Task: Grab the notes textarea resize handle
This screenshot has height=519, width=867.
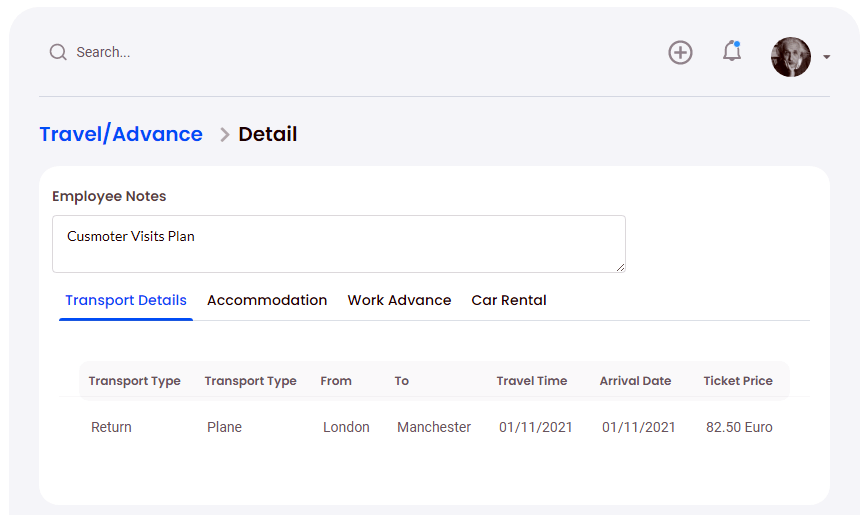Action: pos(620,267)
